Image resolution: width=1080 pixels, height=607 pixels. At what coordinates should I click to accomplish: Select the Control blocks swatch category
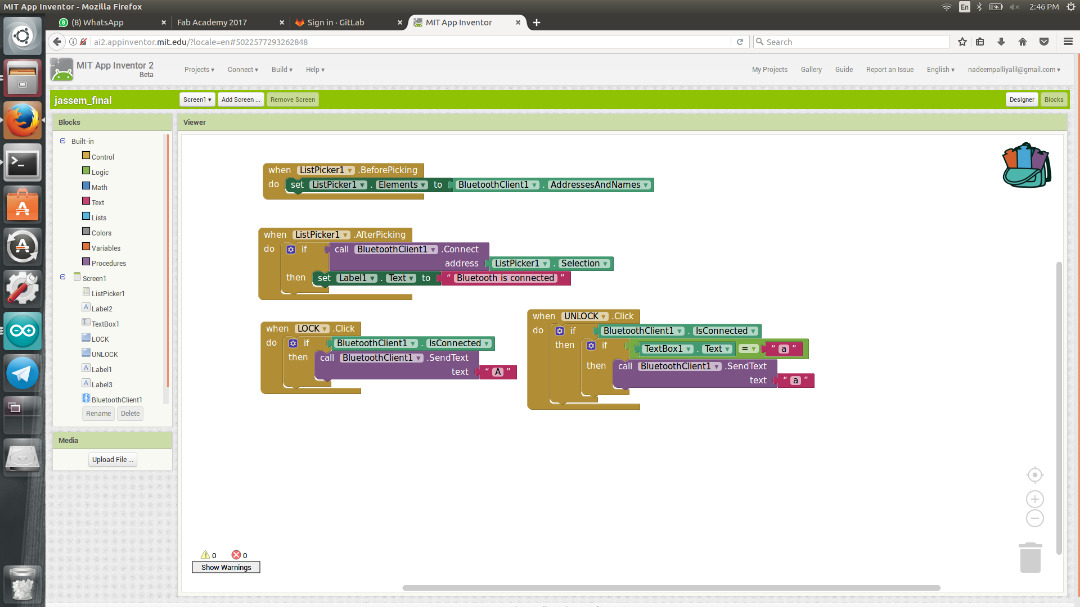86,156
